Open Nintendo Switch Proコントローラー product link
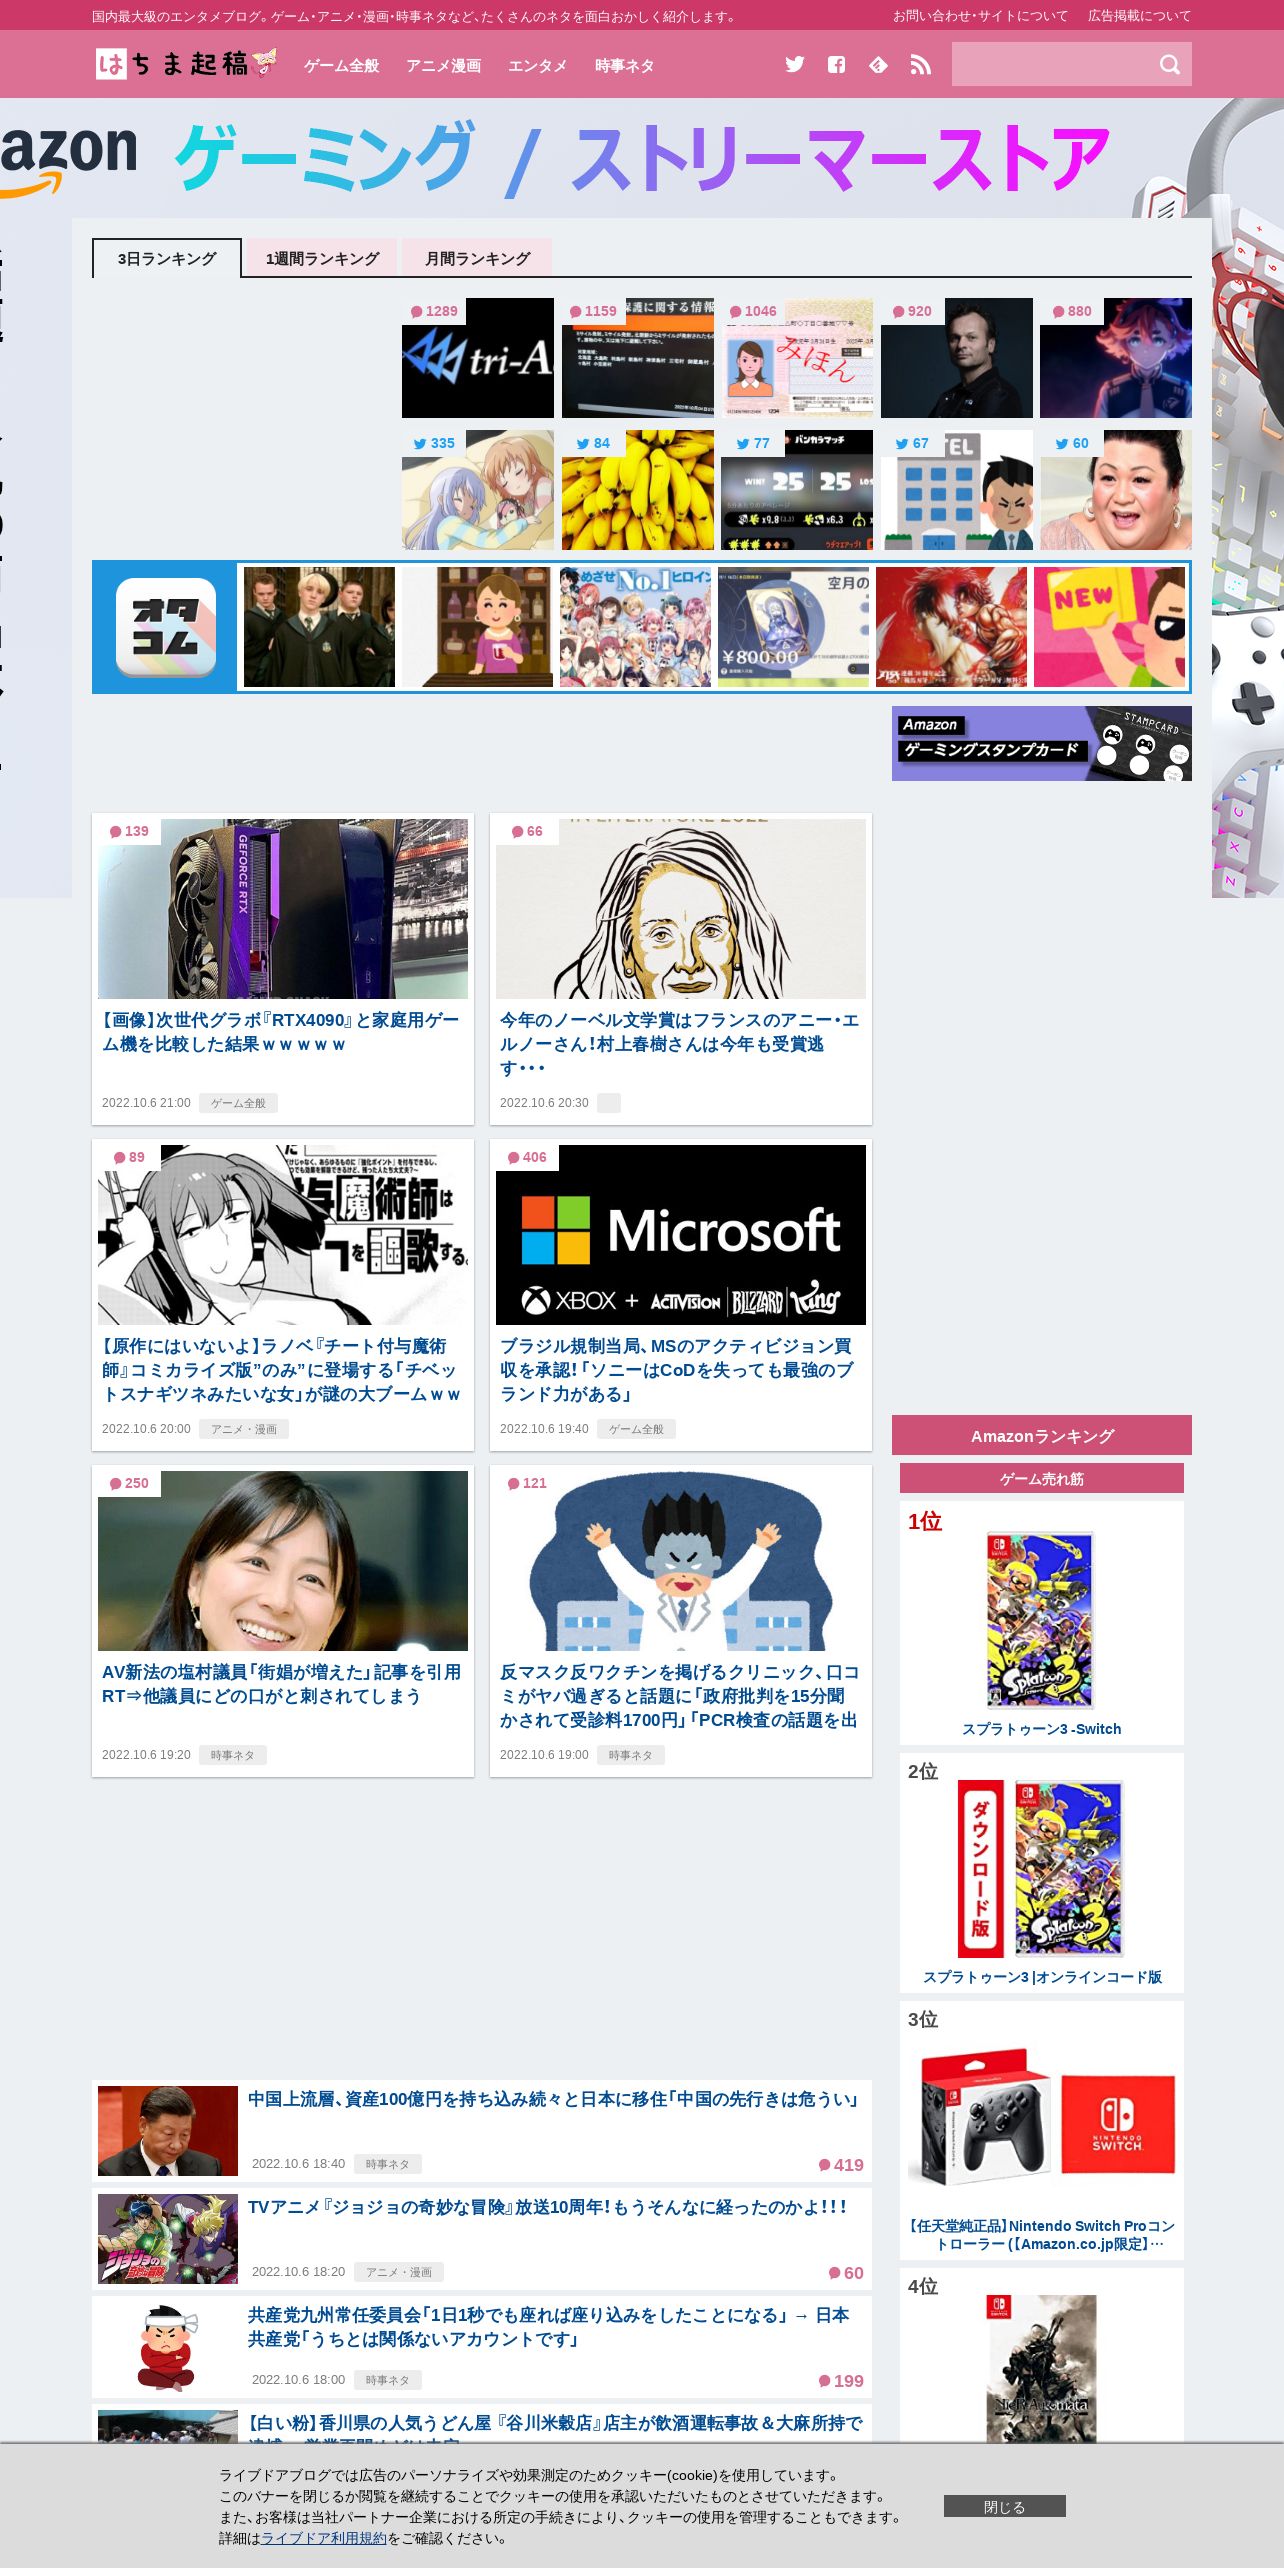Image resolution: width=1284 pixels, height=2568 pixels. 1042,2235
